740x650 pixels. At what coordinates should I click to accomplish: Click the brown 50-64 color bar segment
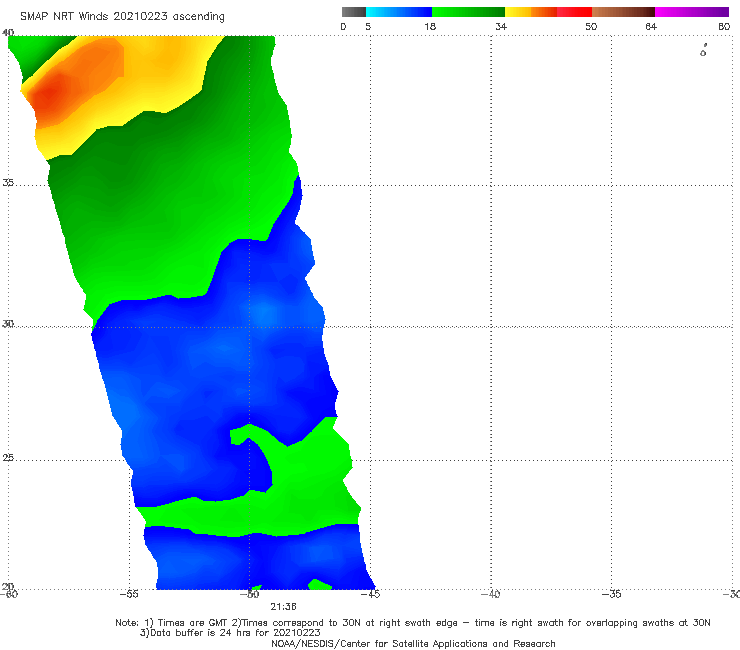pyautogui.click(x=623, y=12)
